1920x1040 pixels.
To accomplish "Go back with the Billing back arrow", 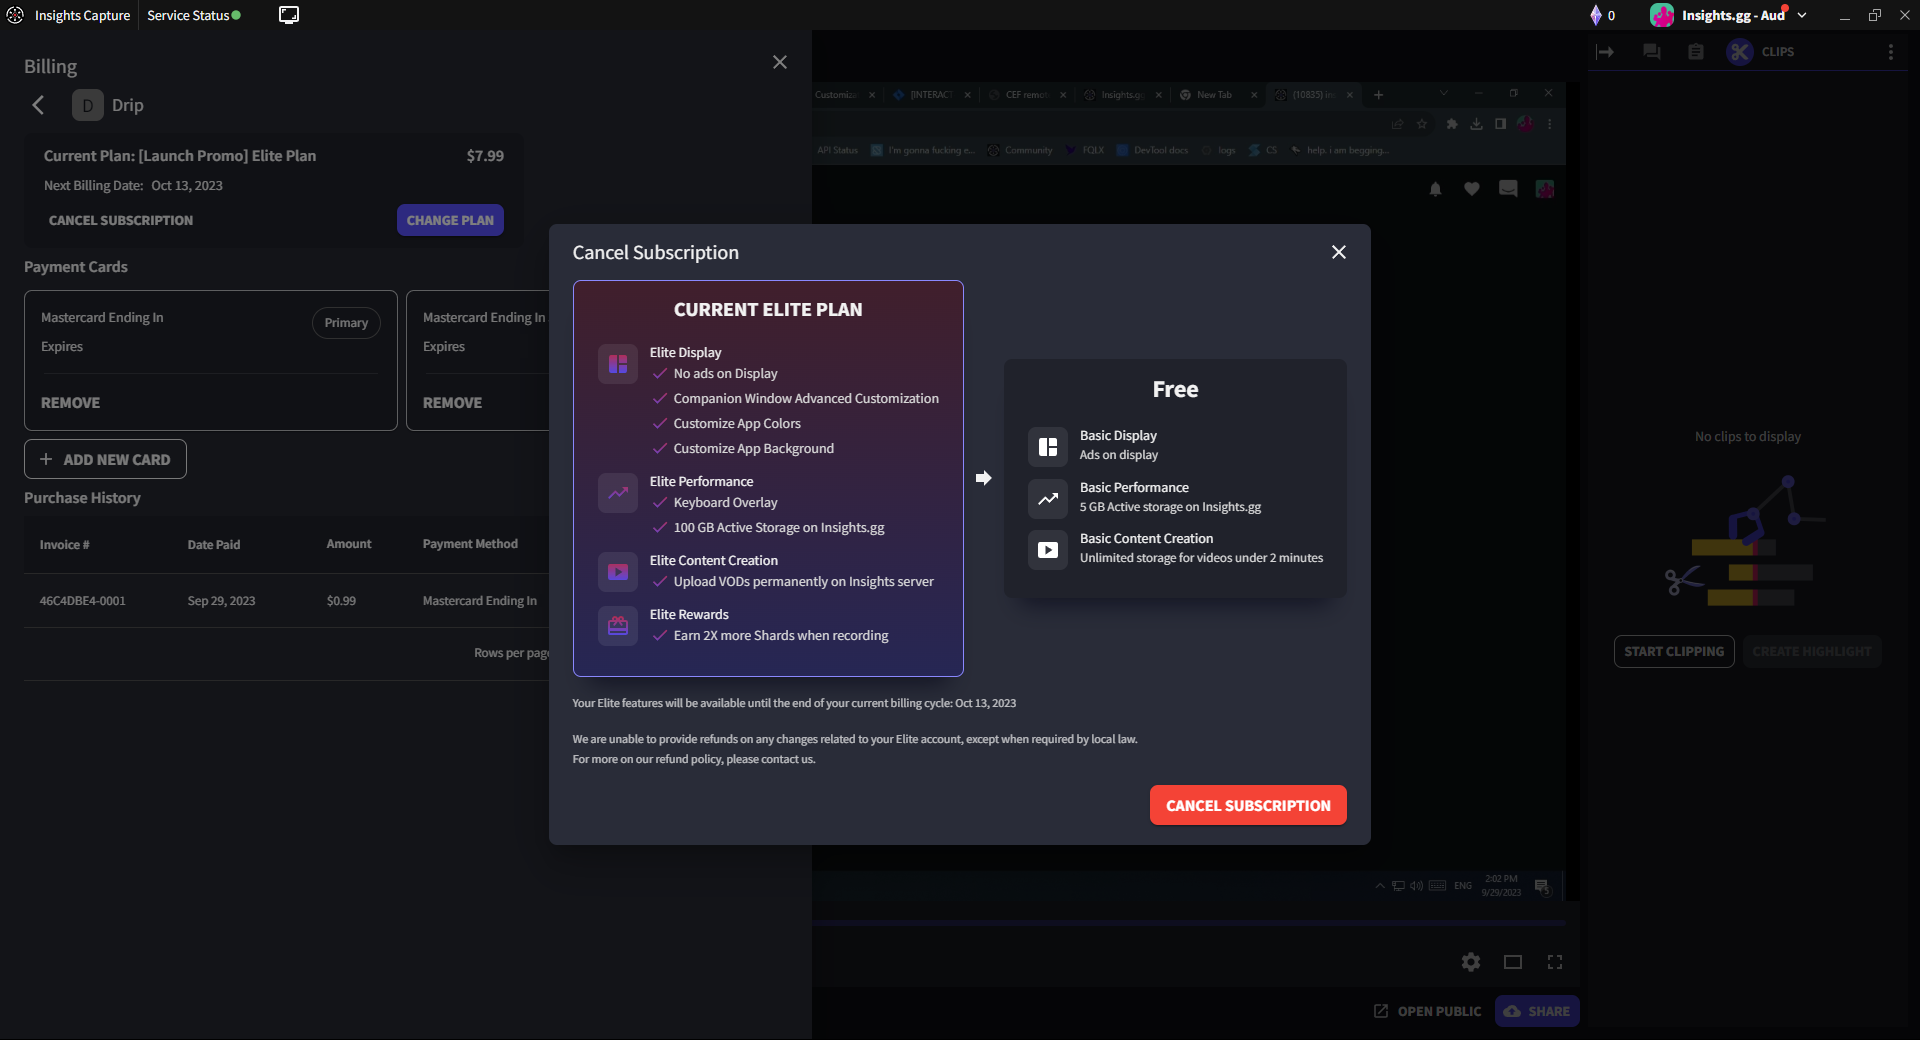I will point(38,105).
